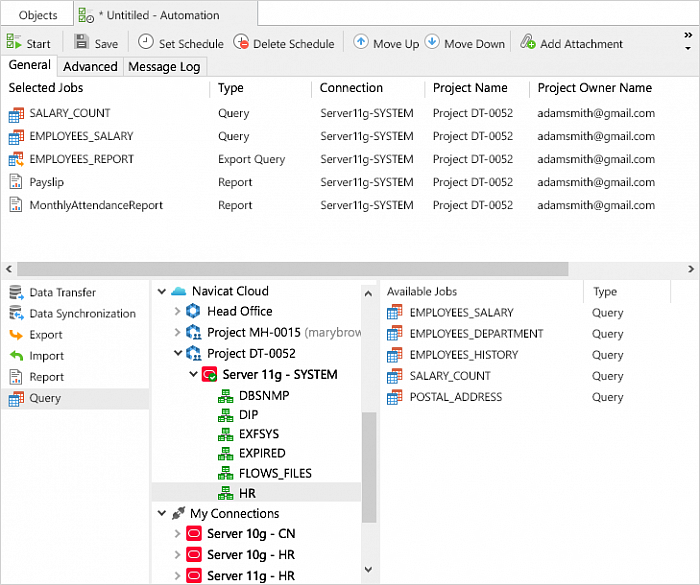This screenshot has height=585, width=700.
Task: Click the connection tree scrollbar down arrow
Action: (368, 569)
